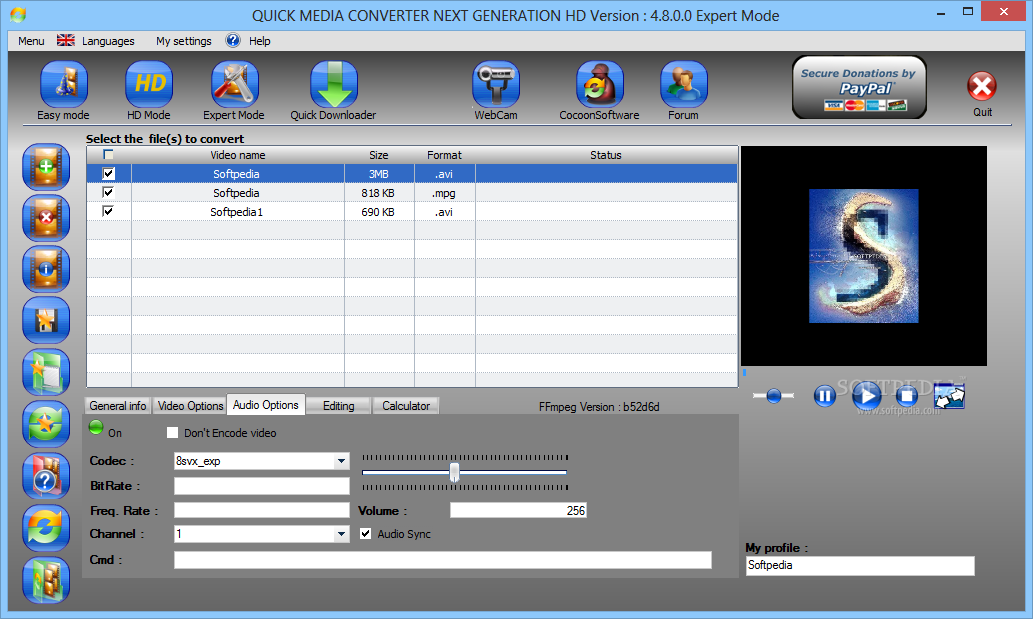Viewport: 1033px width, 619px height.
Task: Click the BitRate input field
Action: (262, 486)
